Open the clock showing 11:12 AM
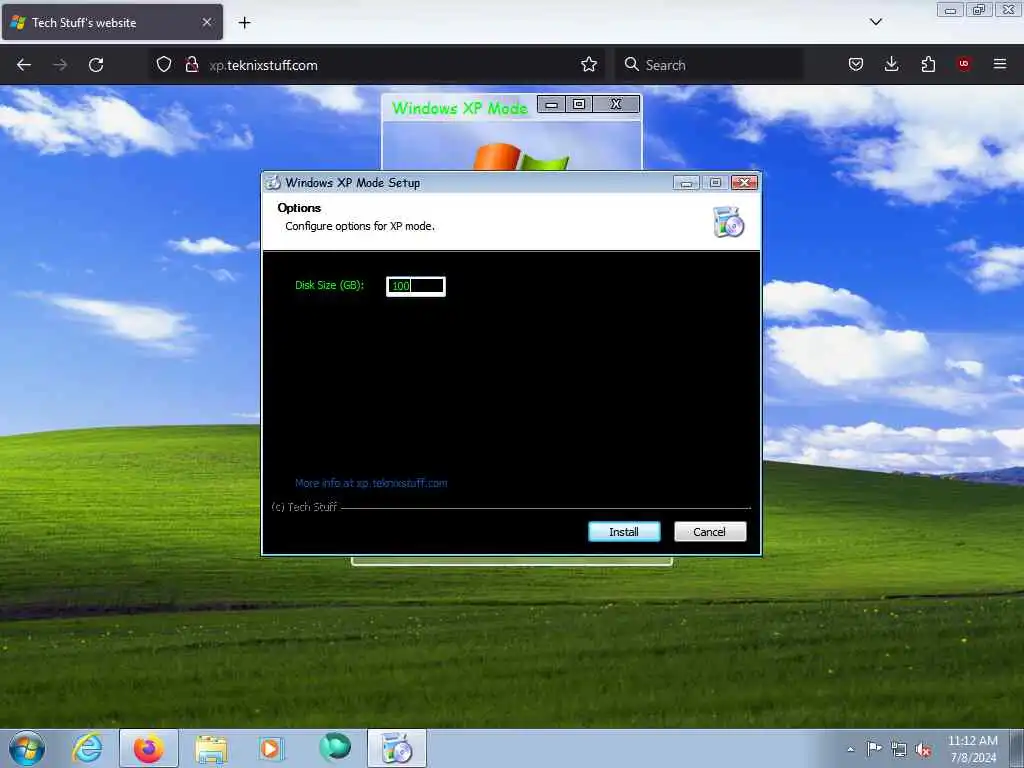Image resolution: width=1024 pixels, height=768 pixels. coord(972,749)
